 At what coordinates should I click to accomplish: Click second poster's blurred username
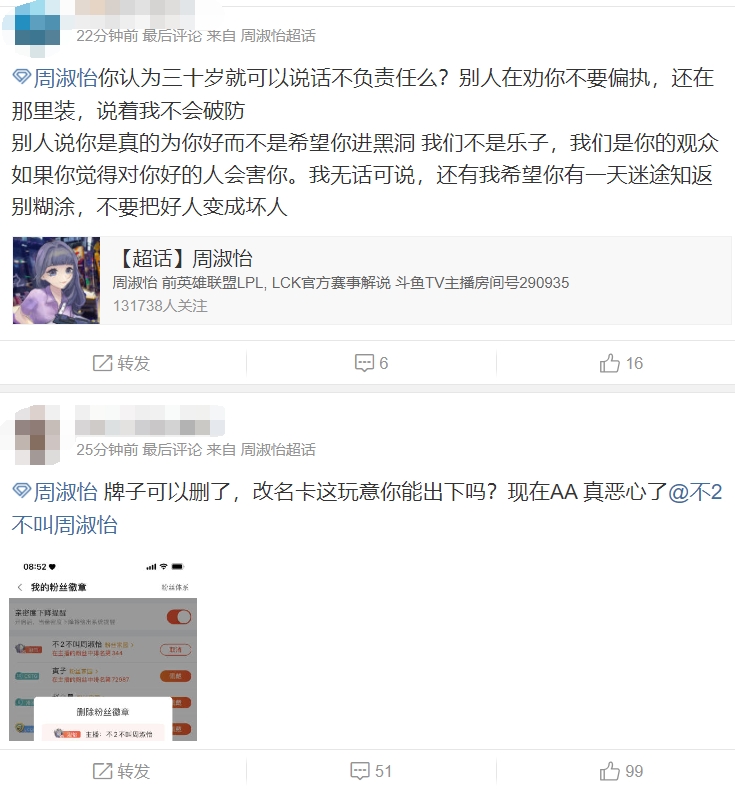point(150,421)
